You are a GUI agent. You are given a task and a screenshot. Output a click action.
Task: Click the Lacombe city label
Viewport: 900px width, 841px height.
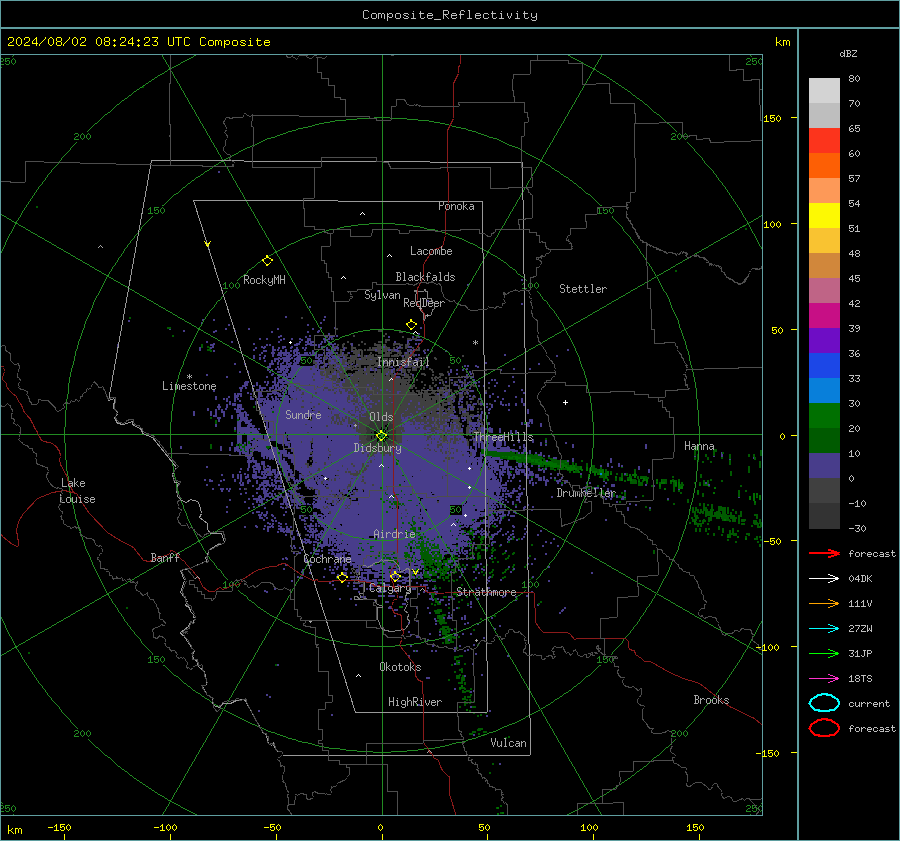(x=431, y=251)
